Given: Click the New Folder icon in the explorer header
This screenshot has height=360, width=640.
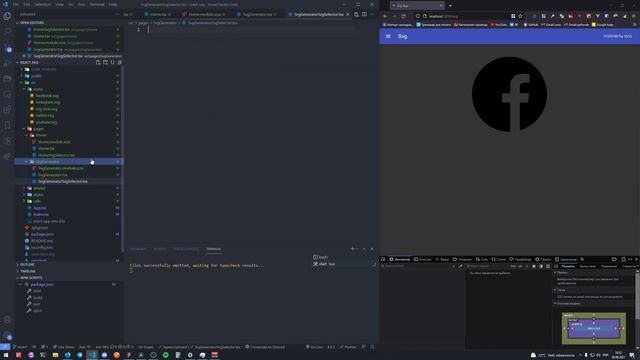Looking at the screenshot, I should pos(105,62).
